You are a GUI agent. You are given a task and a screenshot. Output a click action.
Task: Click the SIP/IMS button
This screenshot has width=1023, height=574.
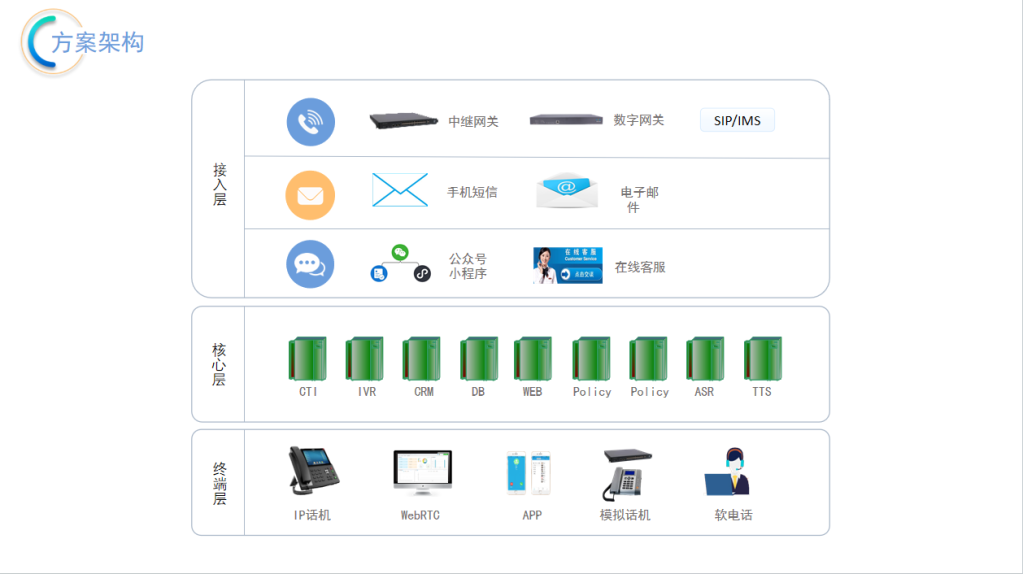coord(737,121)
